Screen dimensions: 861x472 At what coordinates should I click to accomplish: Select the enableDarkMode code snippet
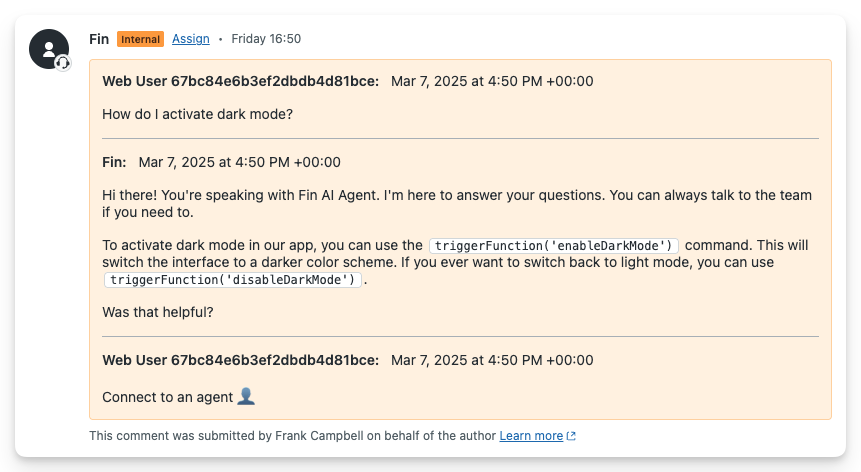click(554, 246)
